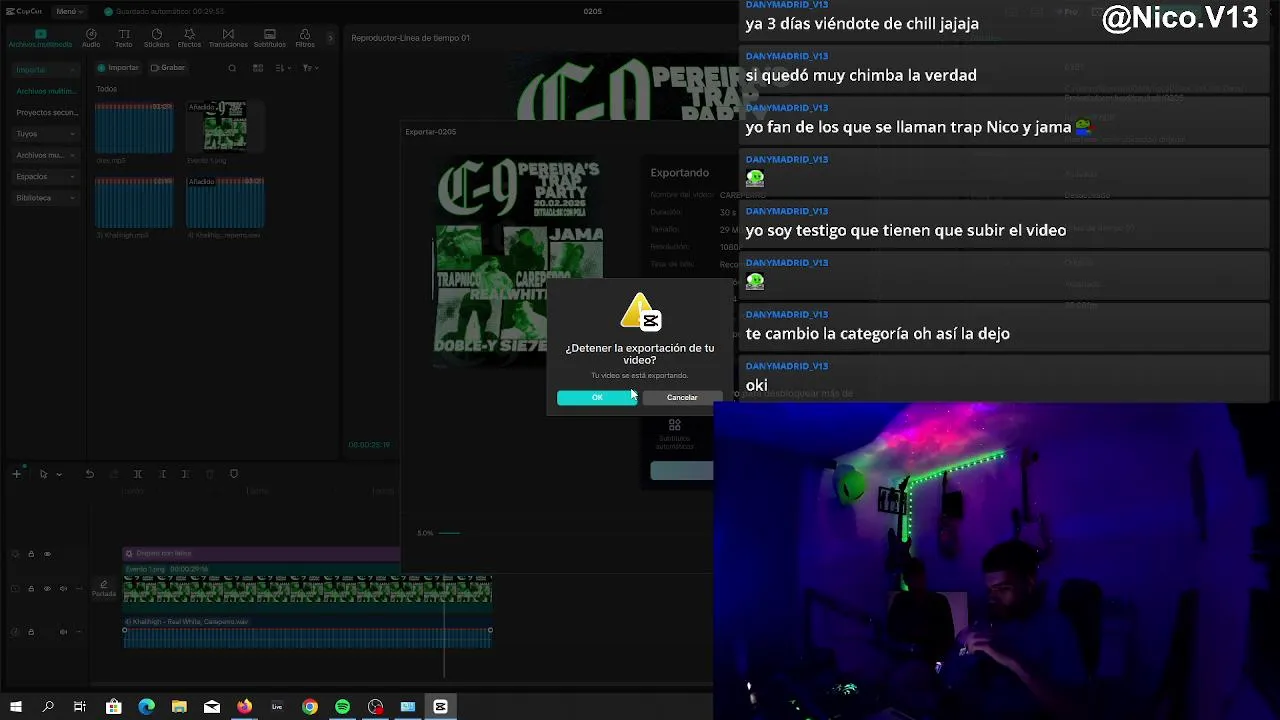The image size is (1280, 720).
Task: Toggle lock on the video track
Action: [x=30, y=589]
